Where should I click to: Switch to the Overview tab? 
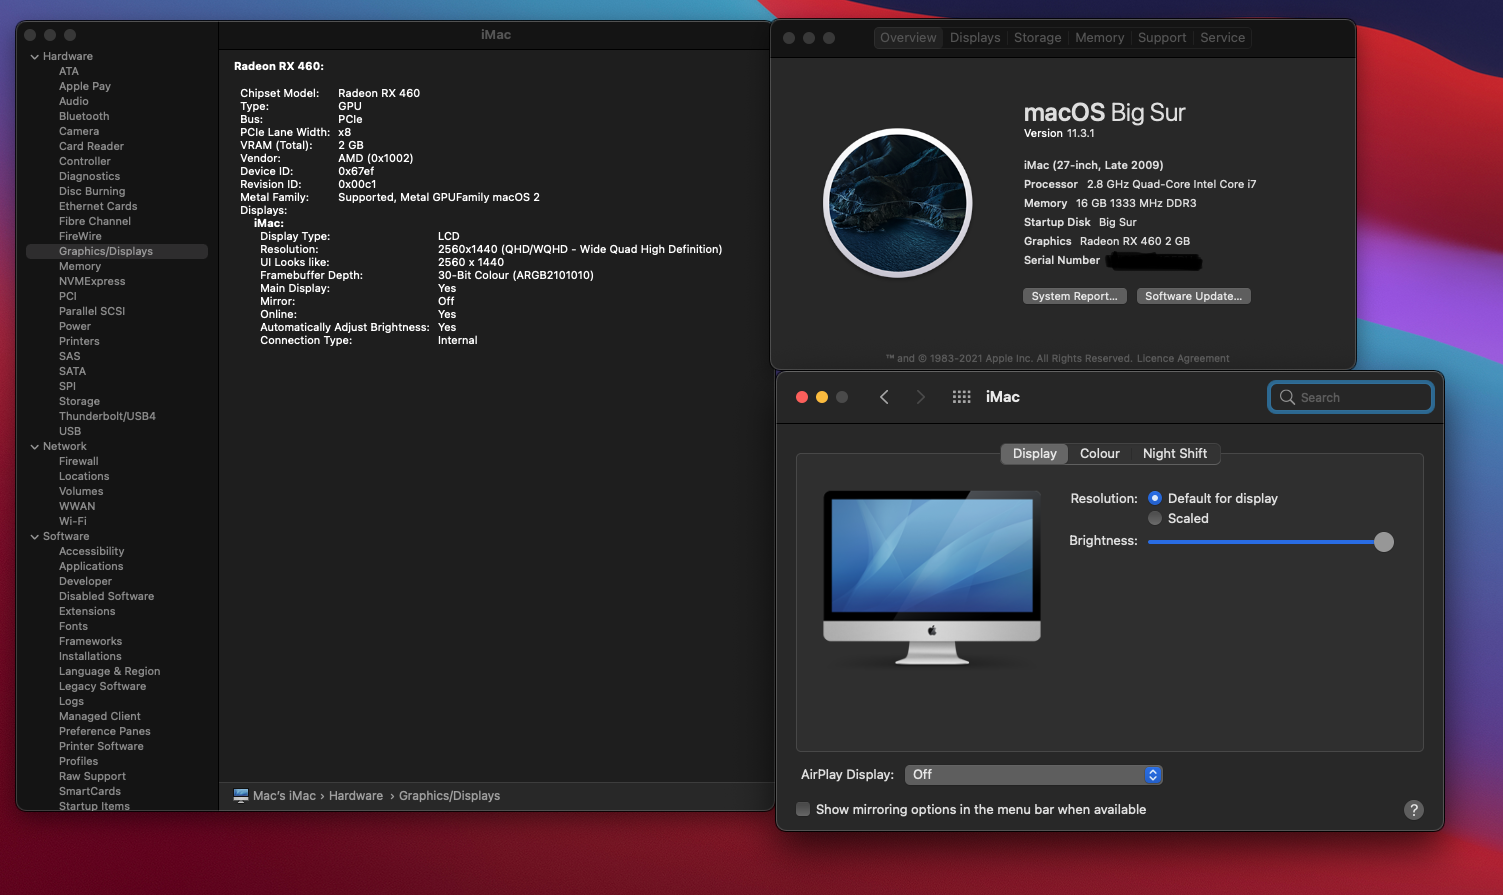[908, 38]
